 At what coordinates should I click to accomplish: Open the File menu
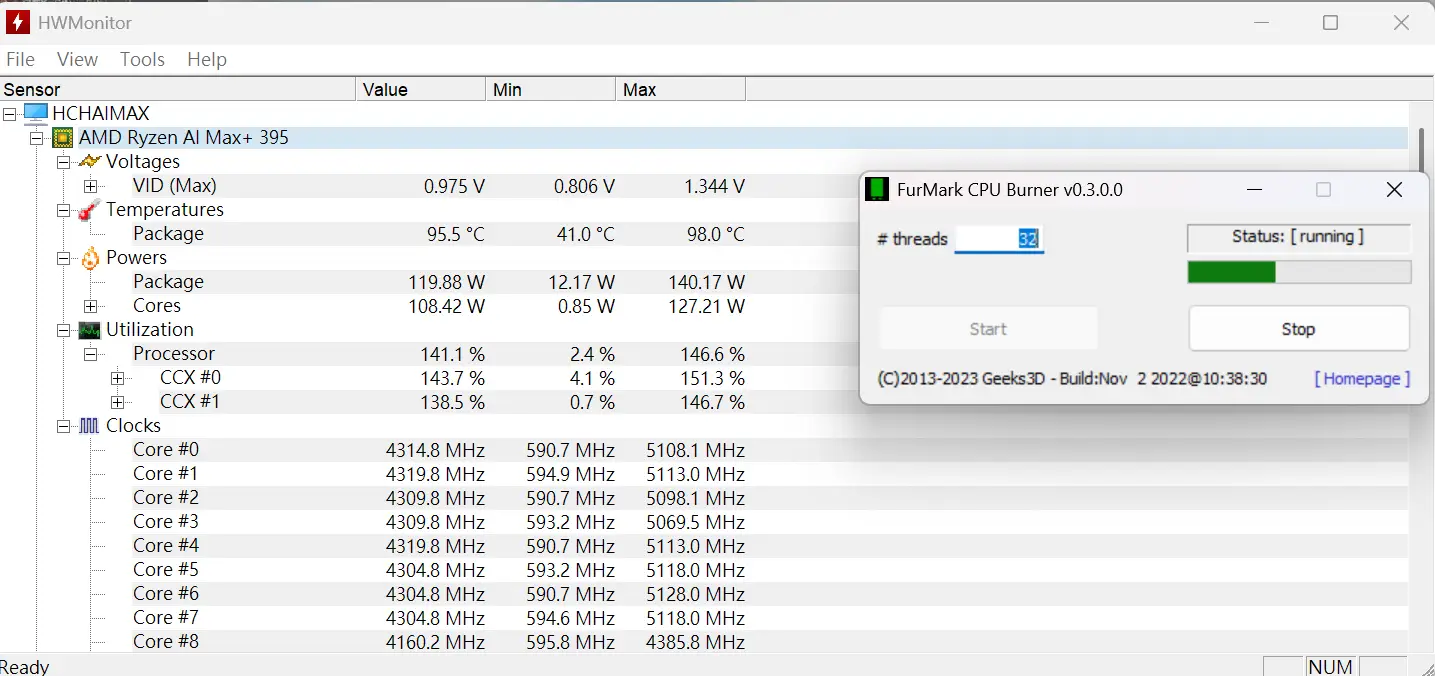tap(20, 59)
